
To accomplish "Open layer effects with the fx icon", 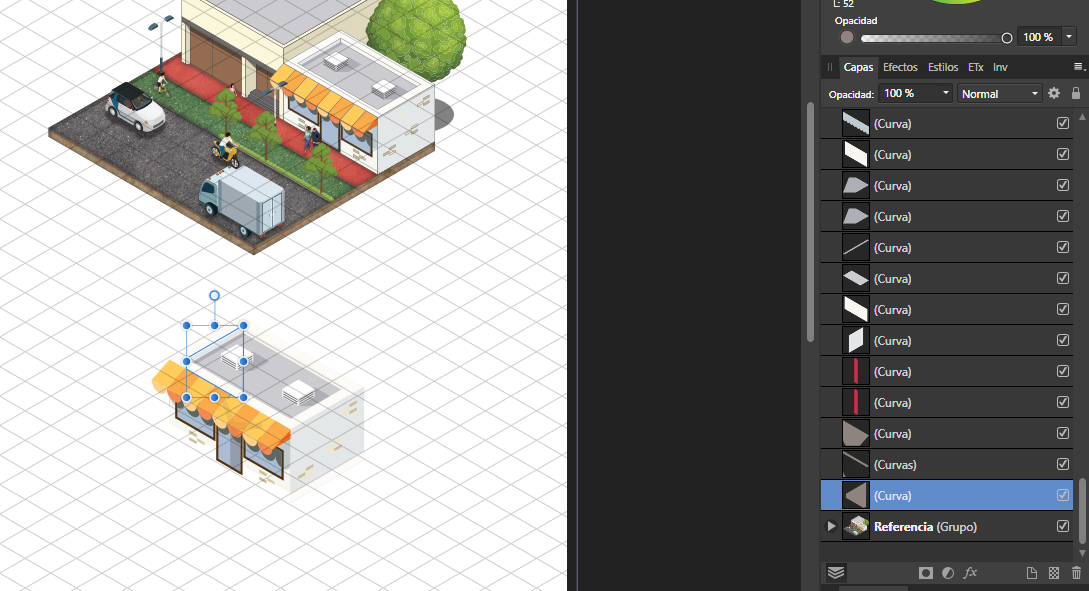I will [970, 573].
